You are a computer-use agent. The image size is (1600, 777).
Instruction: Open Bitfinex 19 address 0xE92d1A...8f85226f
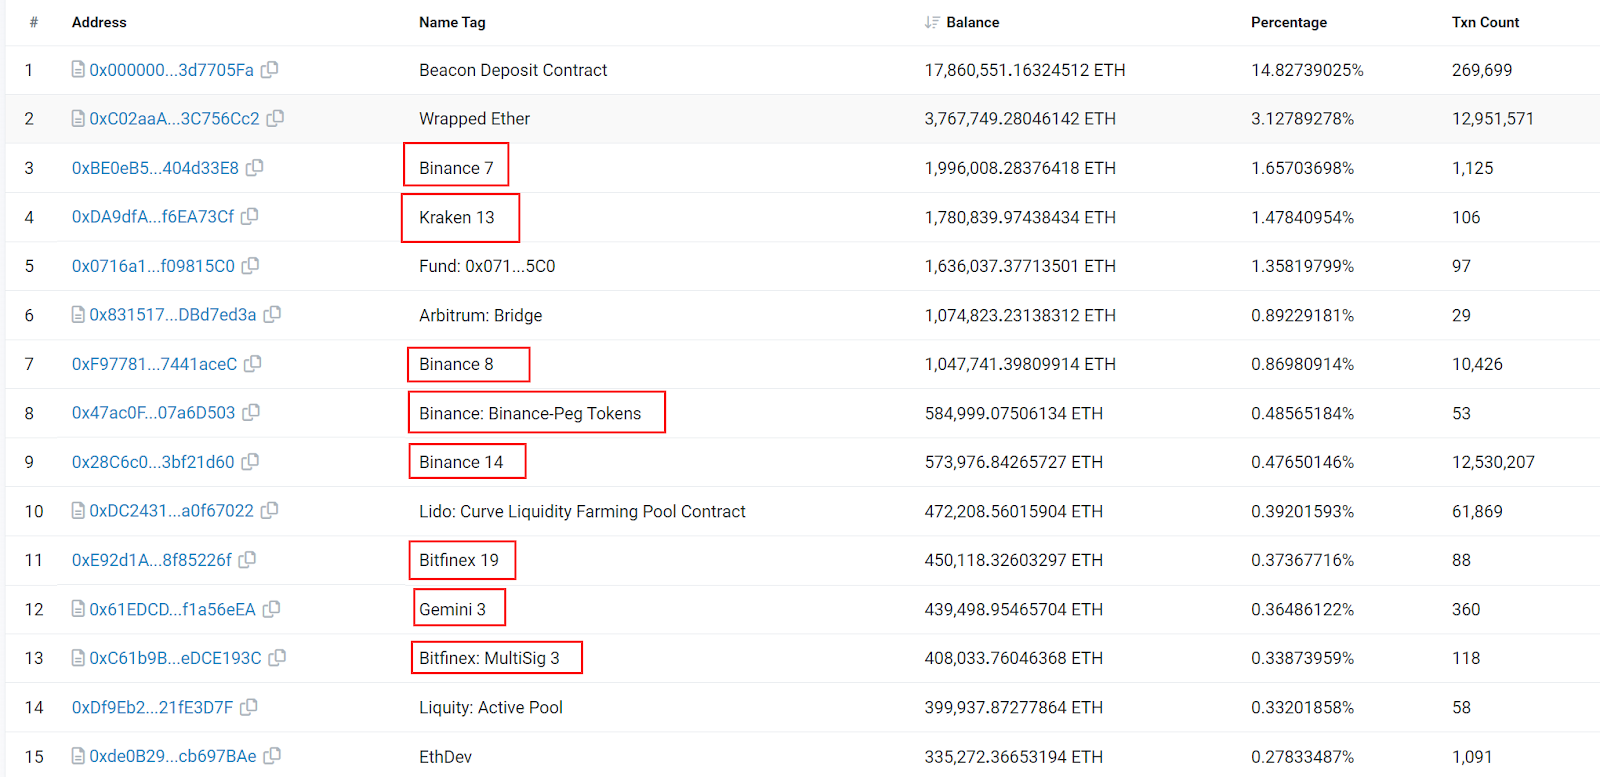coord(151,559)
